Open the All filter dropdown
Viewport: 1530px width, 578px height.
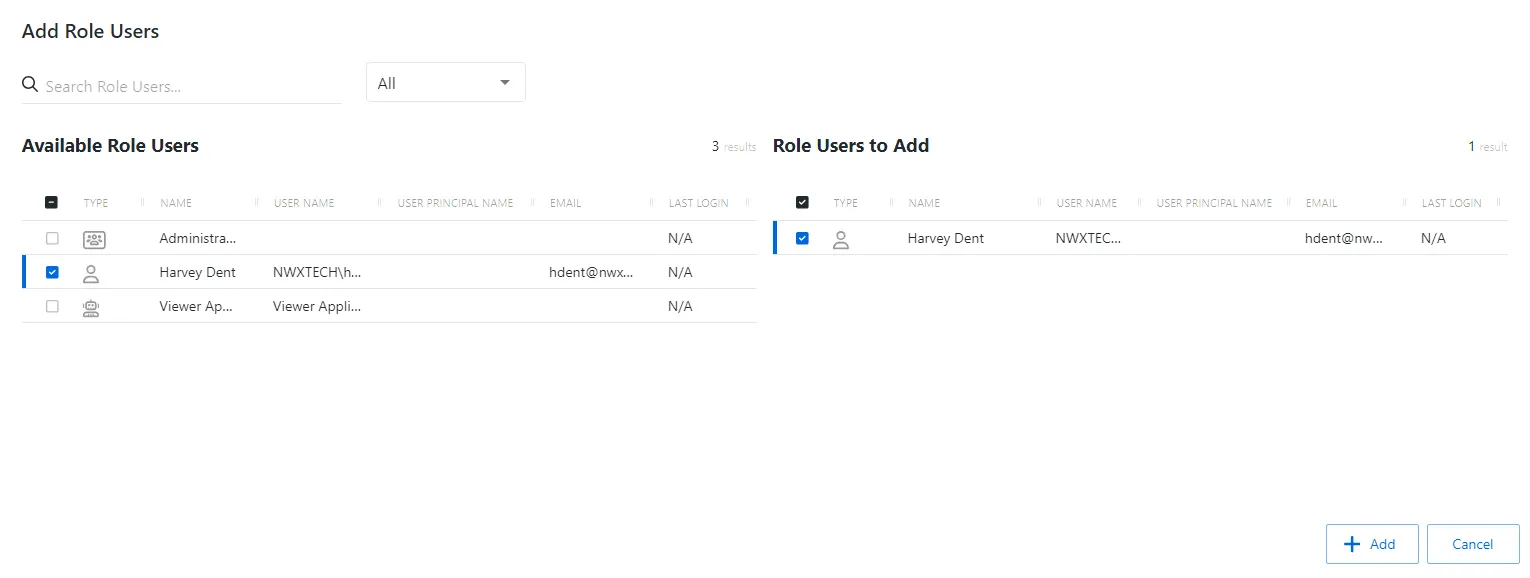coord(445,83)
